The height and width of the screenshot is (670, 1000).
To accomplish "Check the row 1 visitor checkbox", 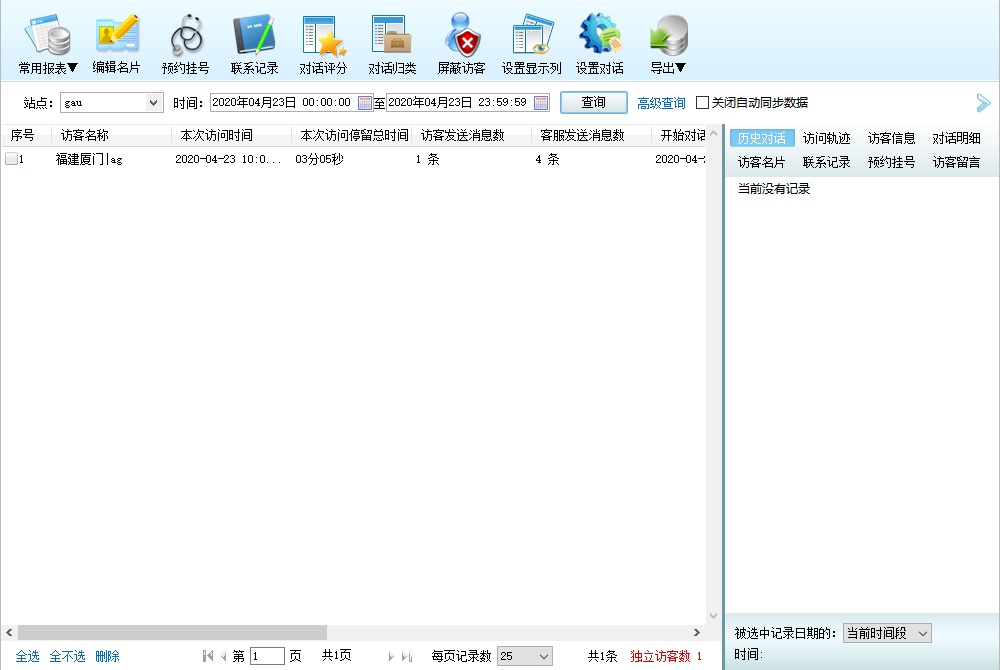I will (x=11, y=159).
